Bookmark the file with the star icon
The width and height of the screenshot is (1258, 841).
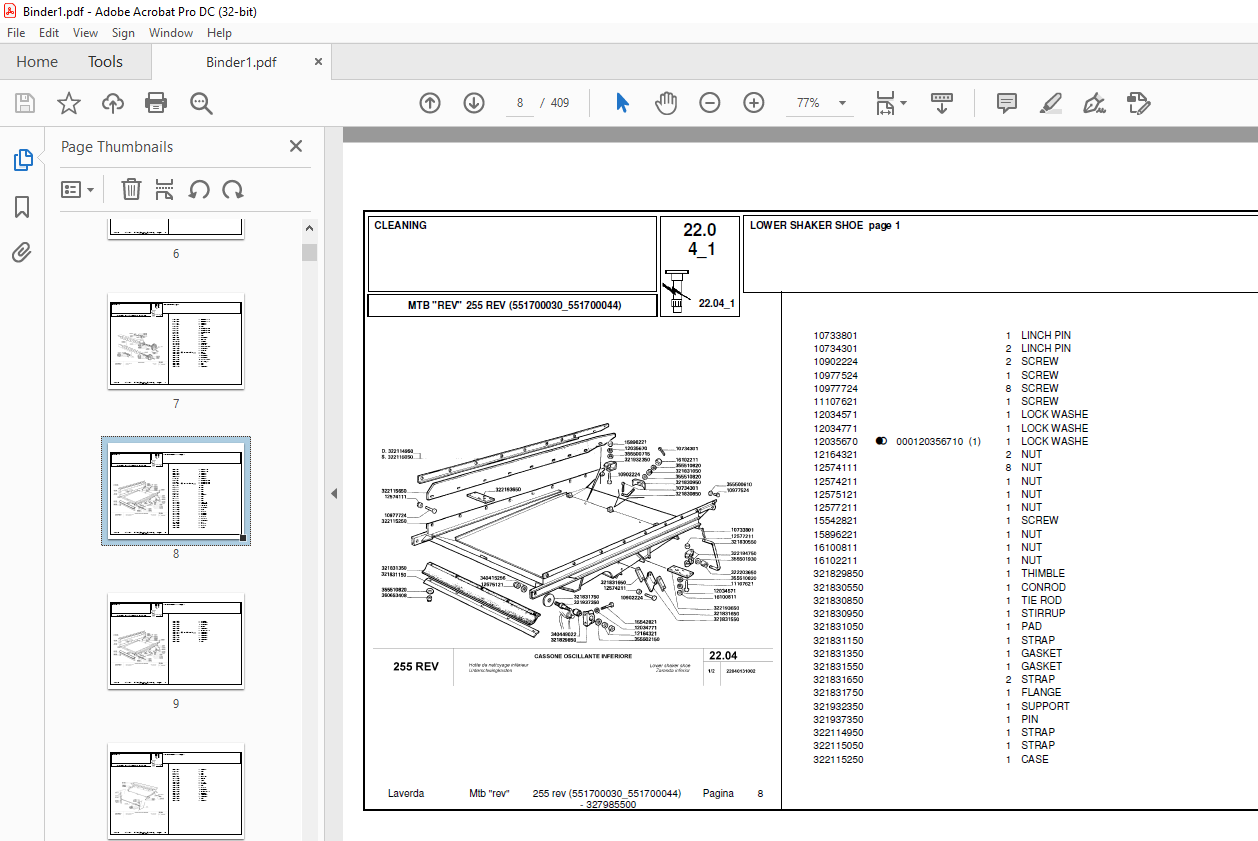pos(69,103)
